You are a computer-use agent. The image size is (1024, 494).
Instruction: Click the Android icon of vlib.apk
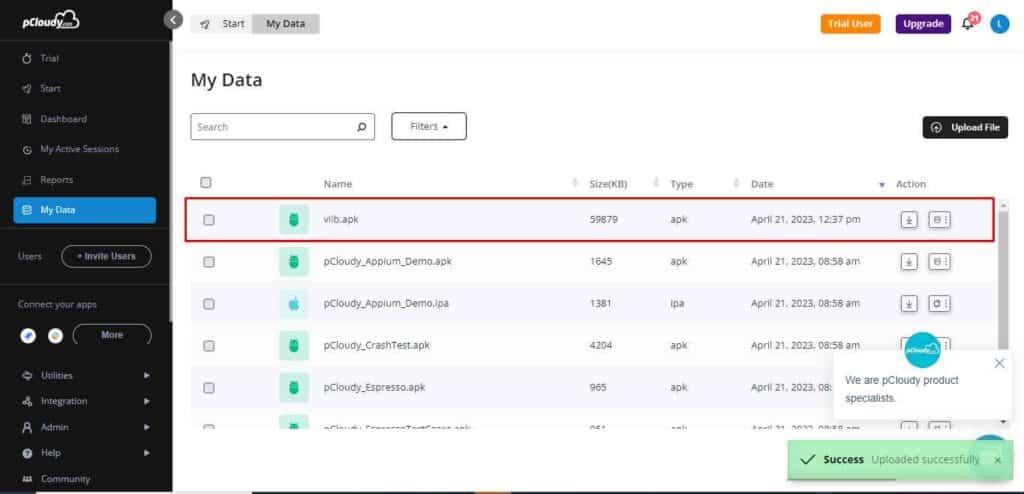tap(294, 220)
